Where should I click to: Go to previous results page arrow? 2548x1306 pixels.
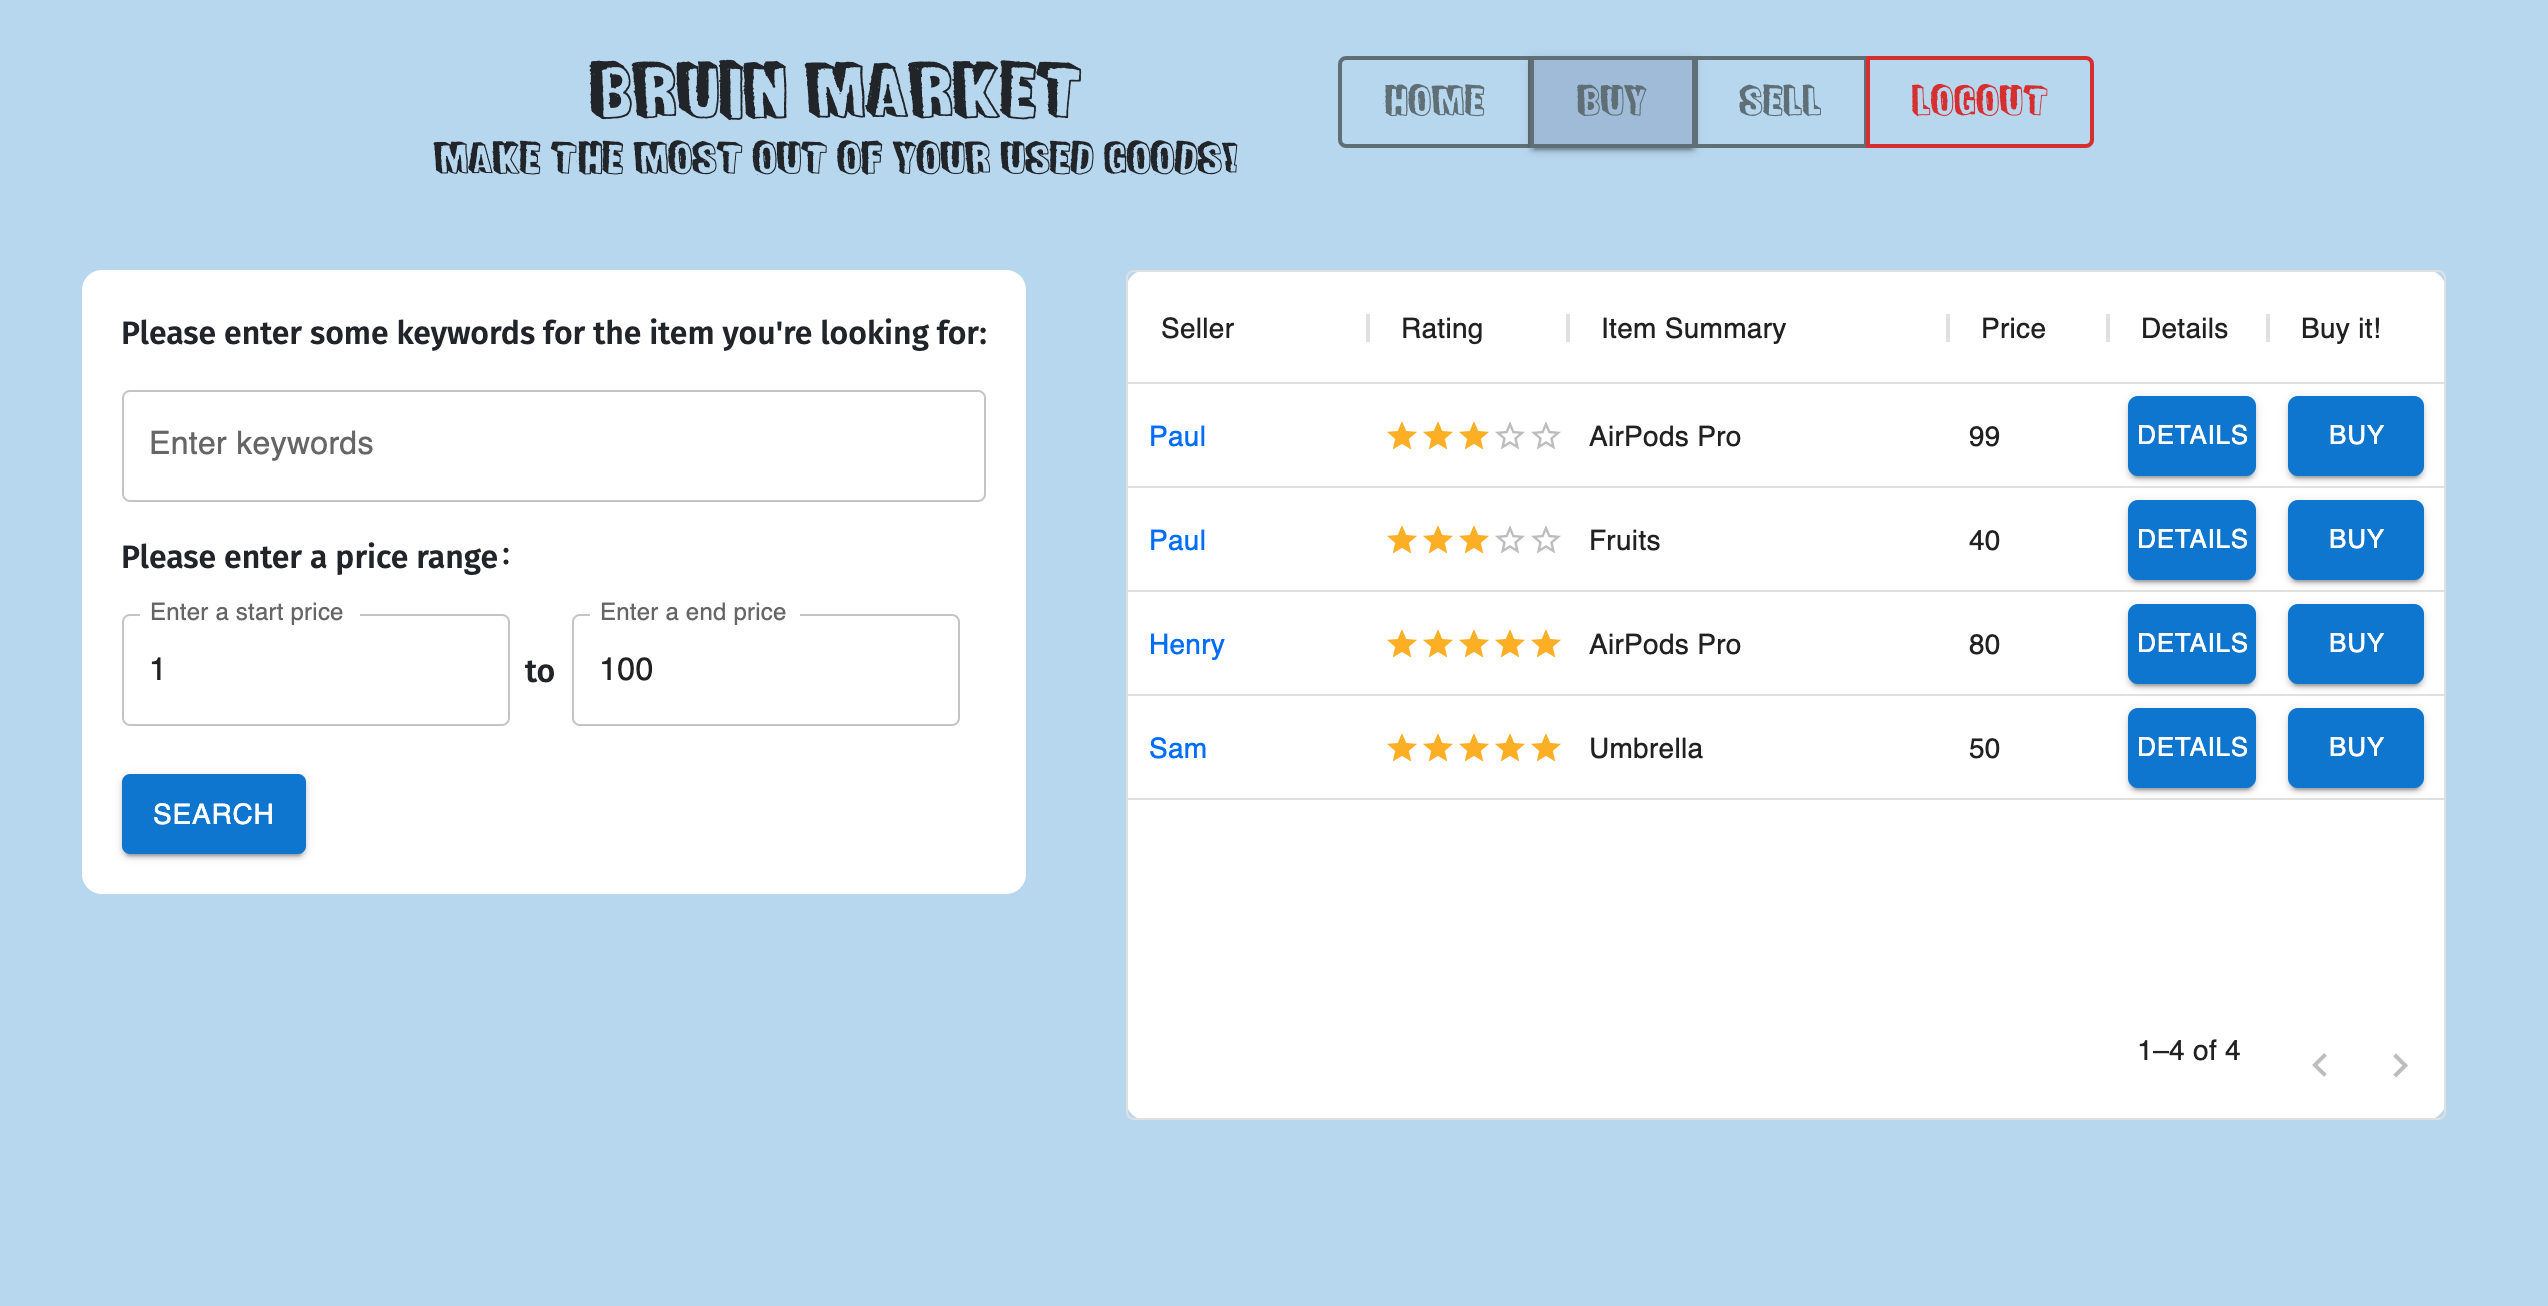tap(2320, 1065)
